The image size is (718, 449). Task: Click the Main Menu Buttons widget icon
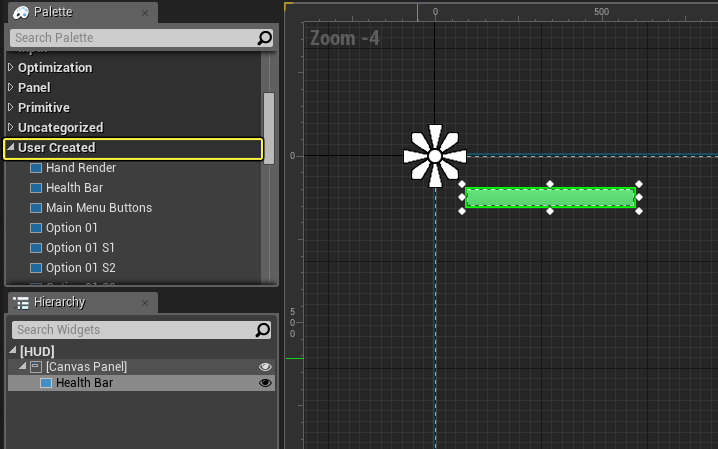tap(36, 208)
